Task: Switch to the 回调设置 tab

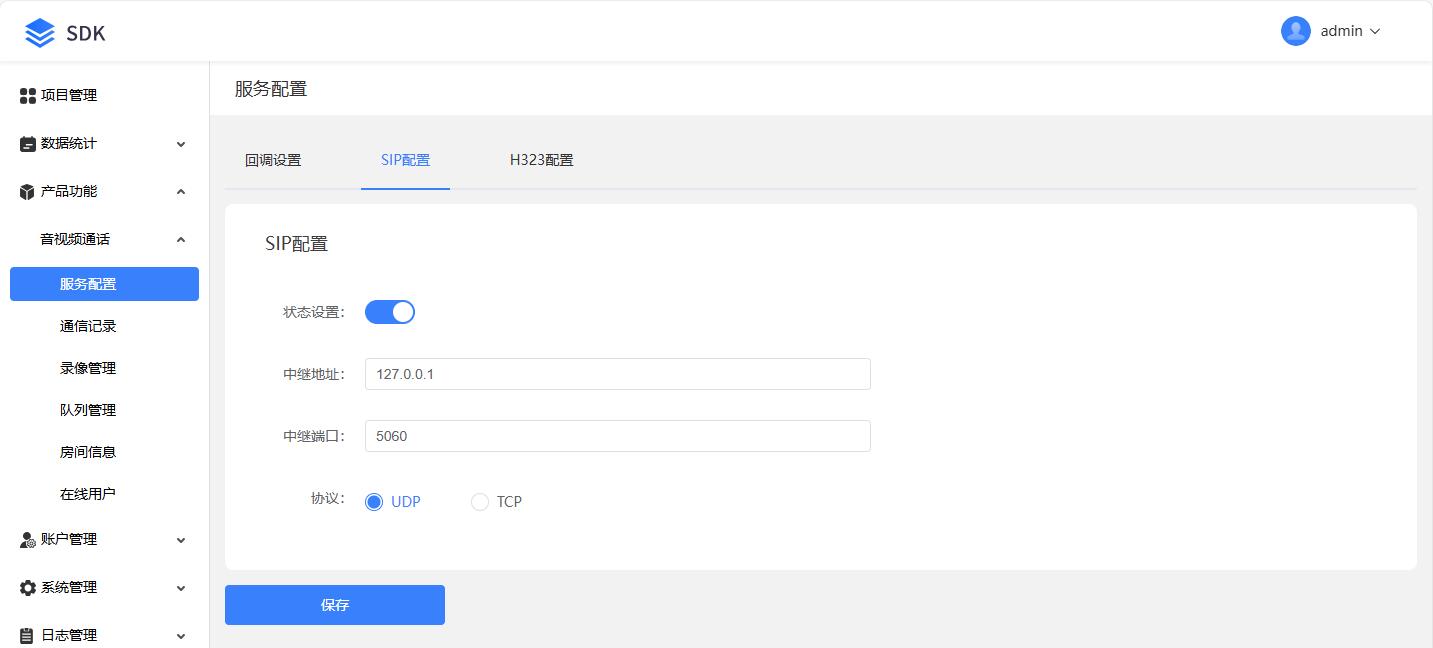Action: coord(273,160)
